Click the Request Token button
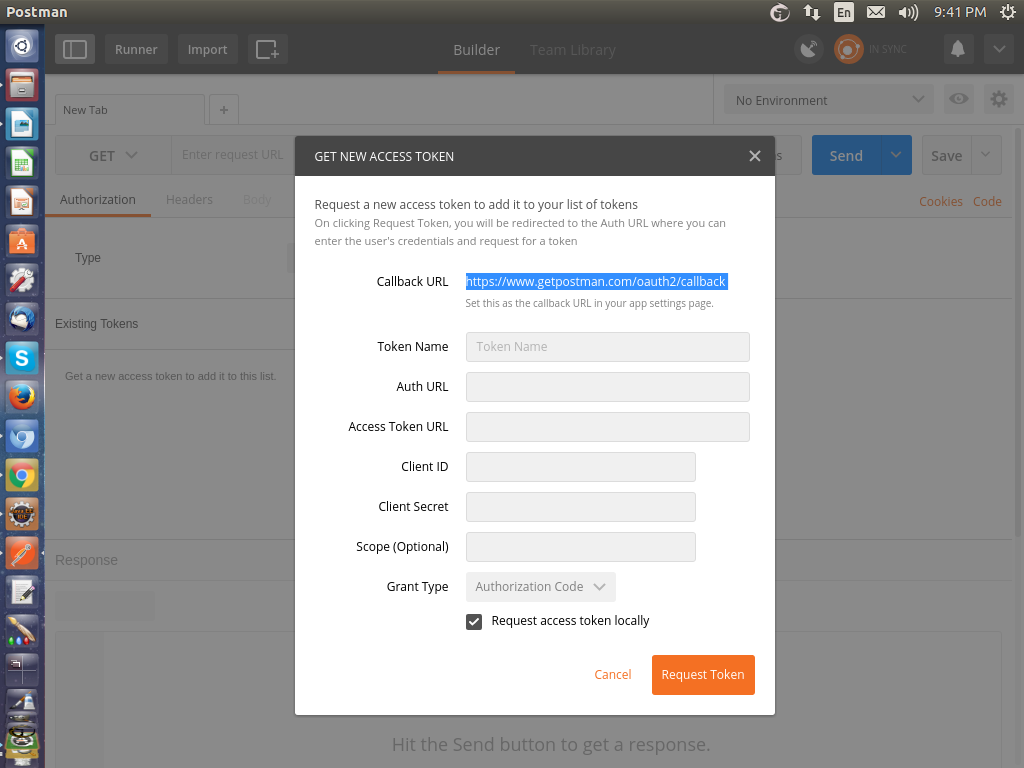Image resolution: width=1024 pixels, height=768 pixels. (703, 675)
